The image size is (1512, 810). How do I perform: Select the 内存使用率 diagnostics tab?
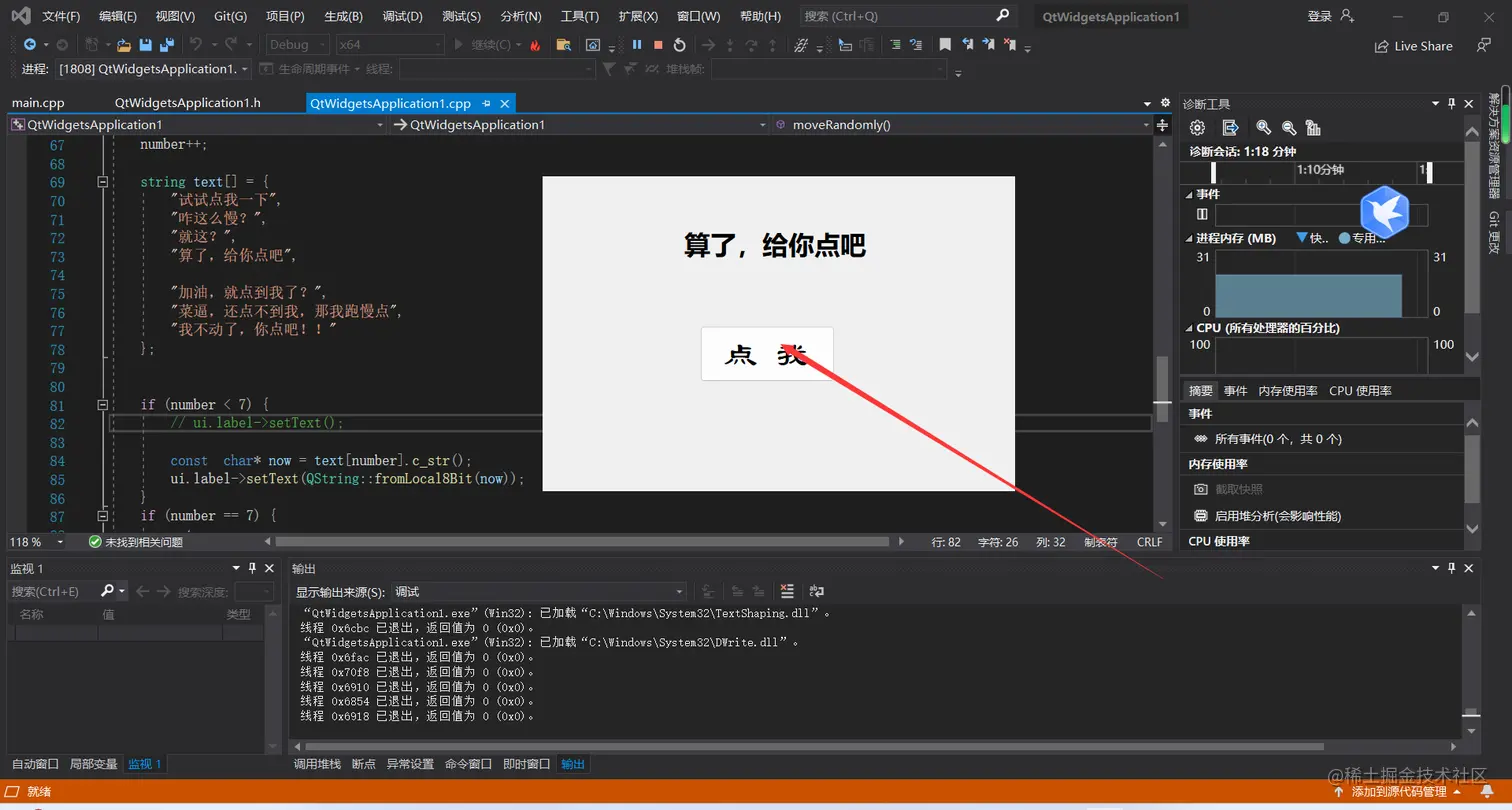point(1287,391)
